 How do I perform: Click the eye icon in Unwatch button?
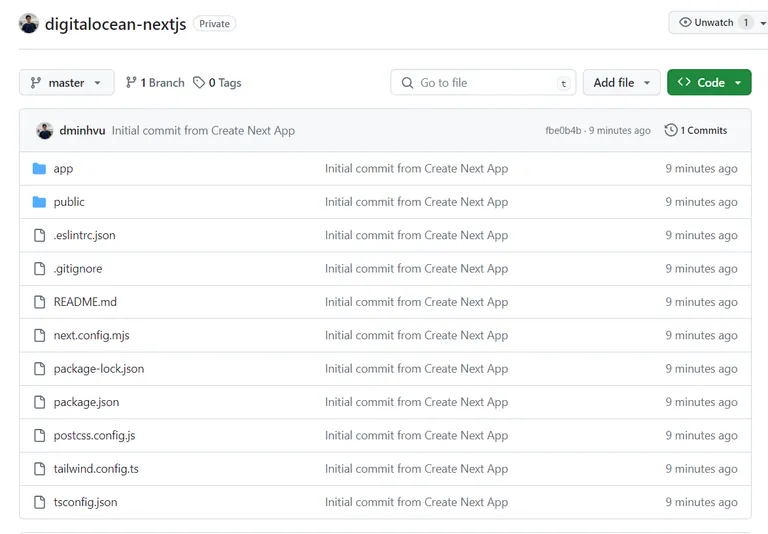685,22
